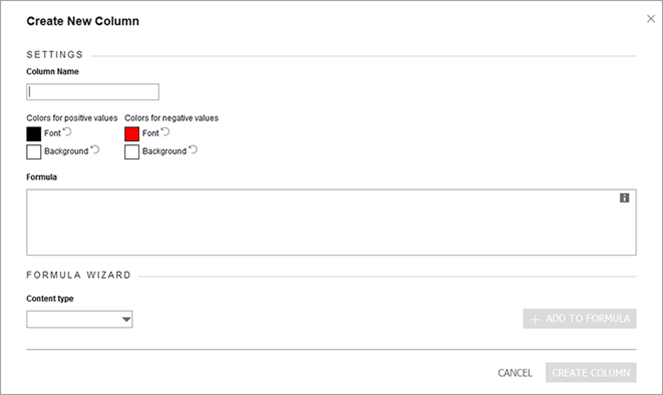Viewport: 663px width, 395px height.
Task: Reset the positive values Font color
Action: 67,132
